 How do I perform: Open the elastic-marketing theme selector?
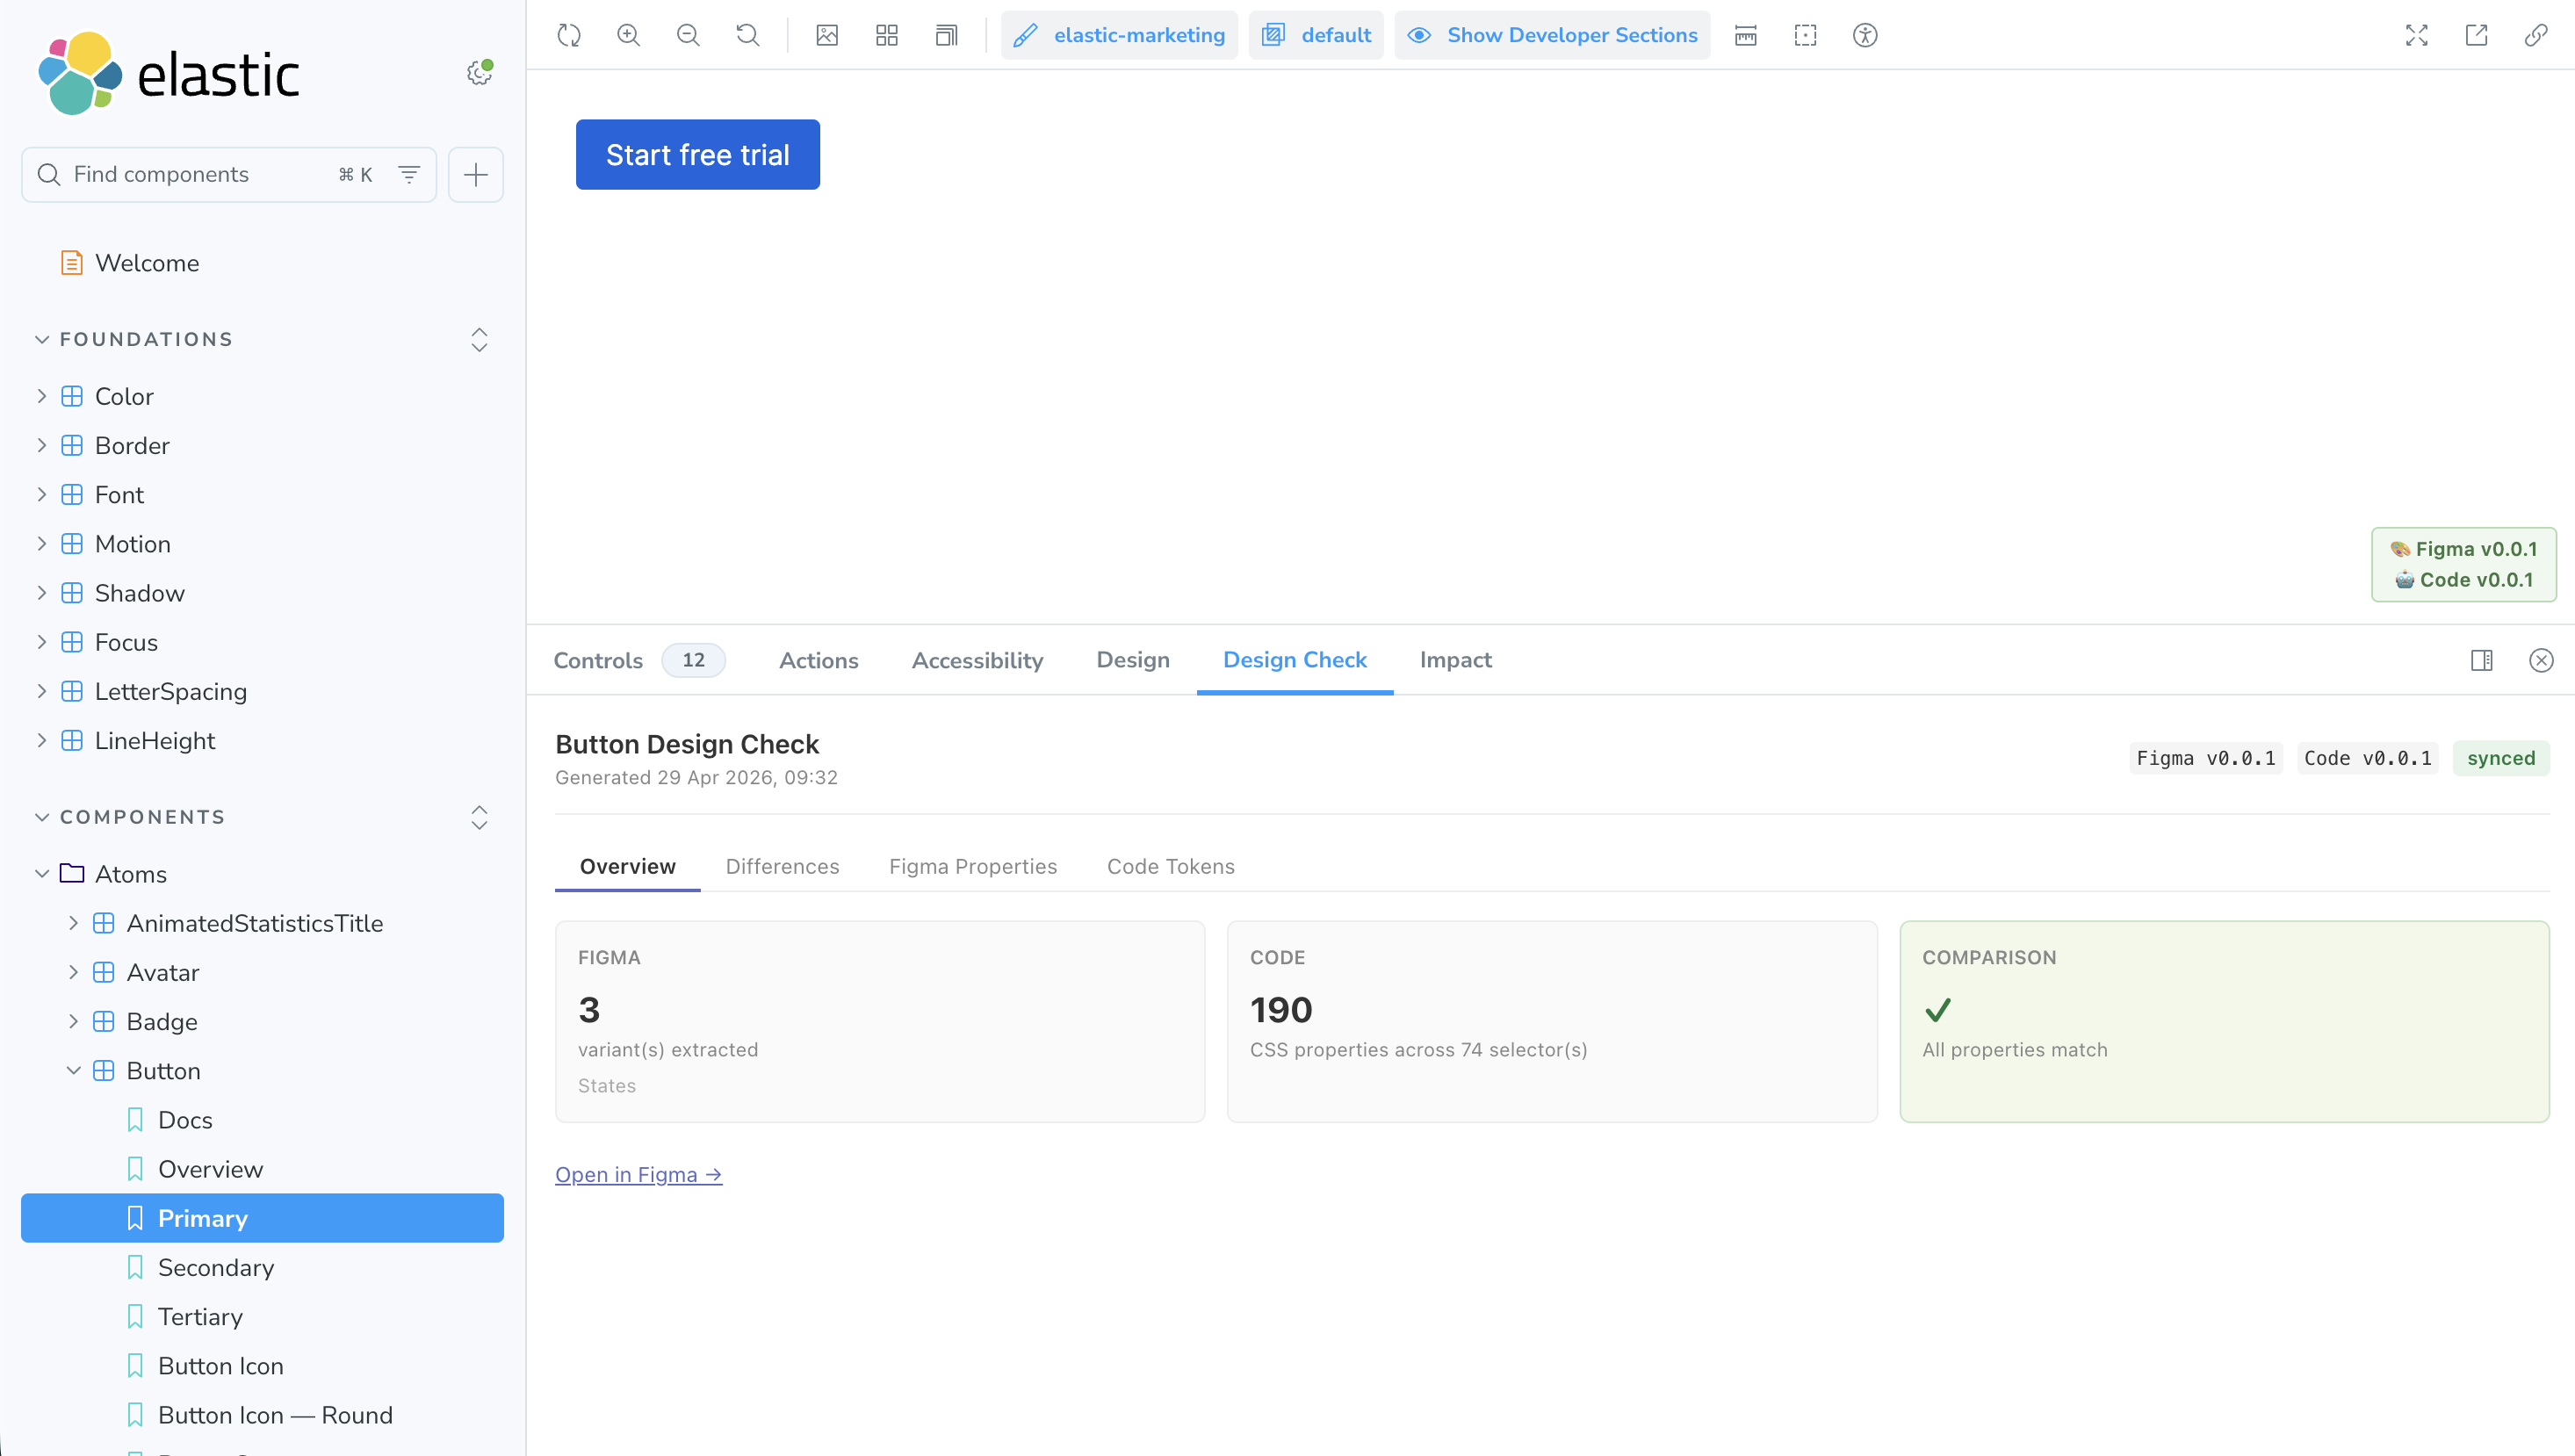(x=1119, y=35)
